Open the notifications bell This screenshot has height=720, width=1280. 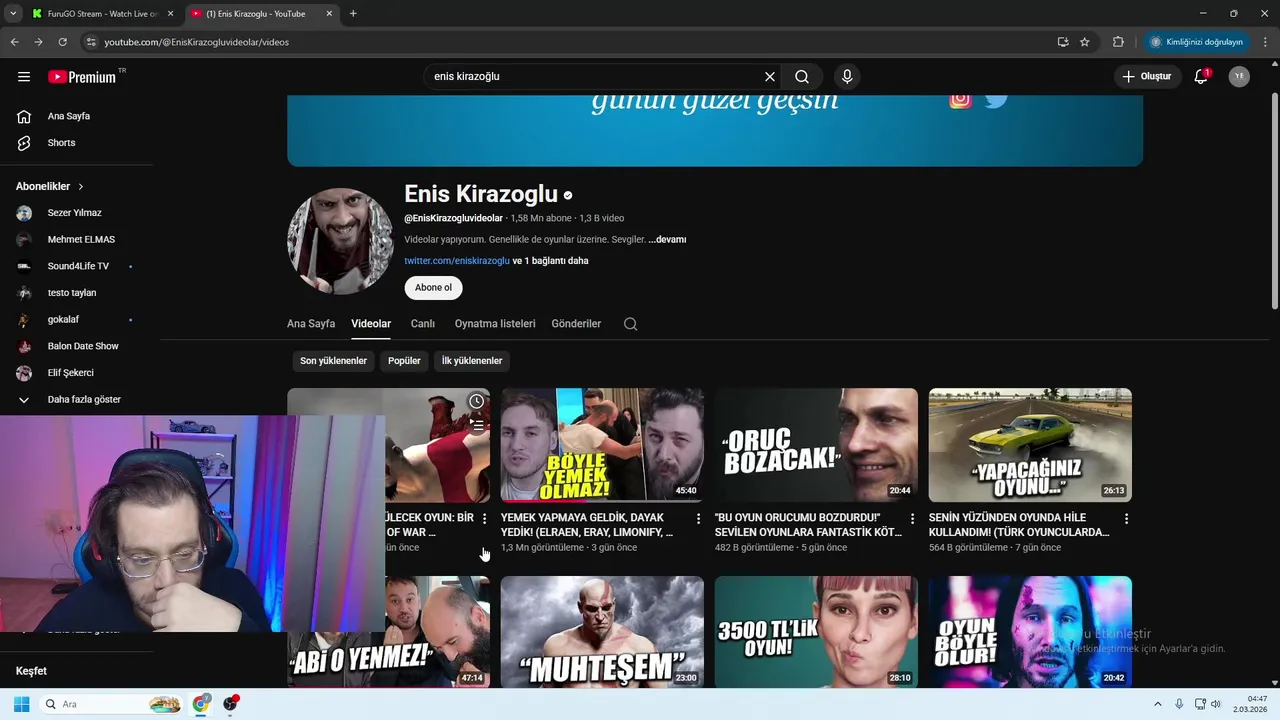pos(1201,76)
